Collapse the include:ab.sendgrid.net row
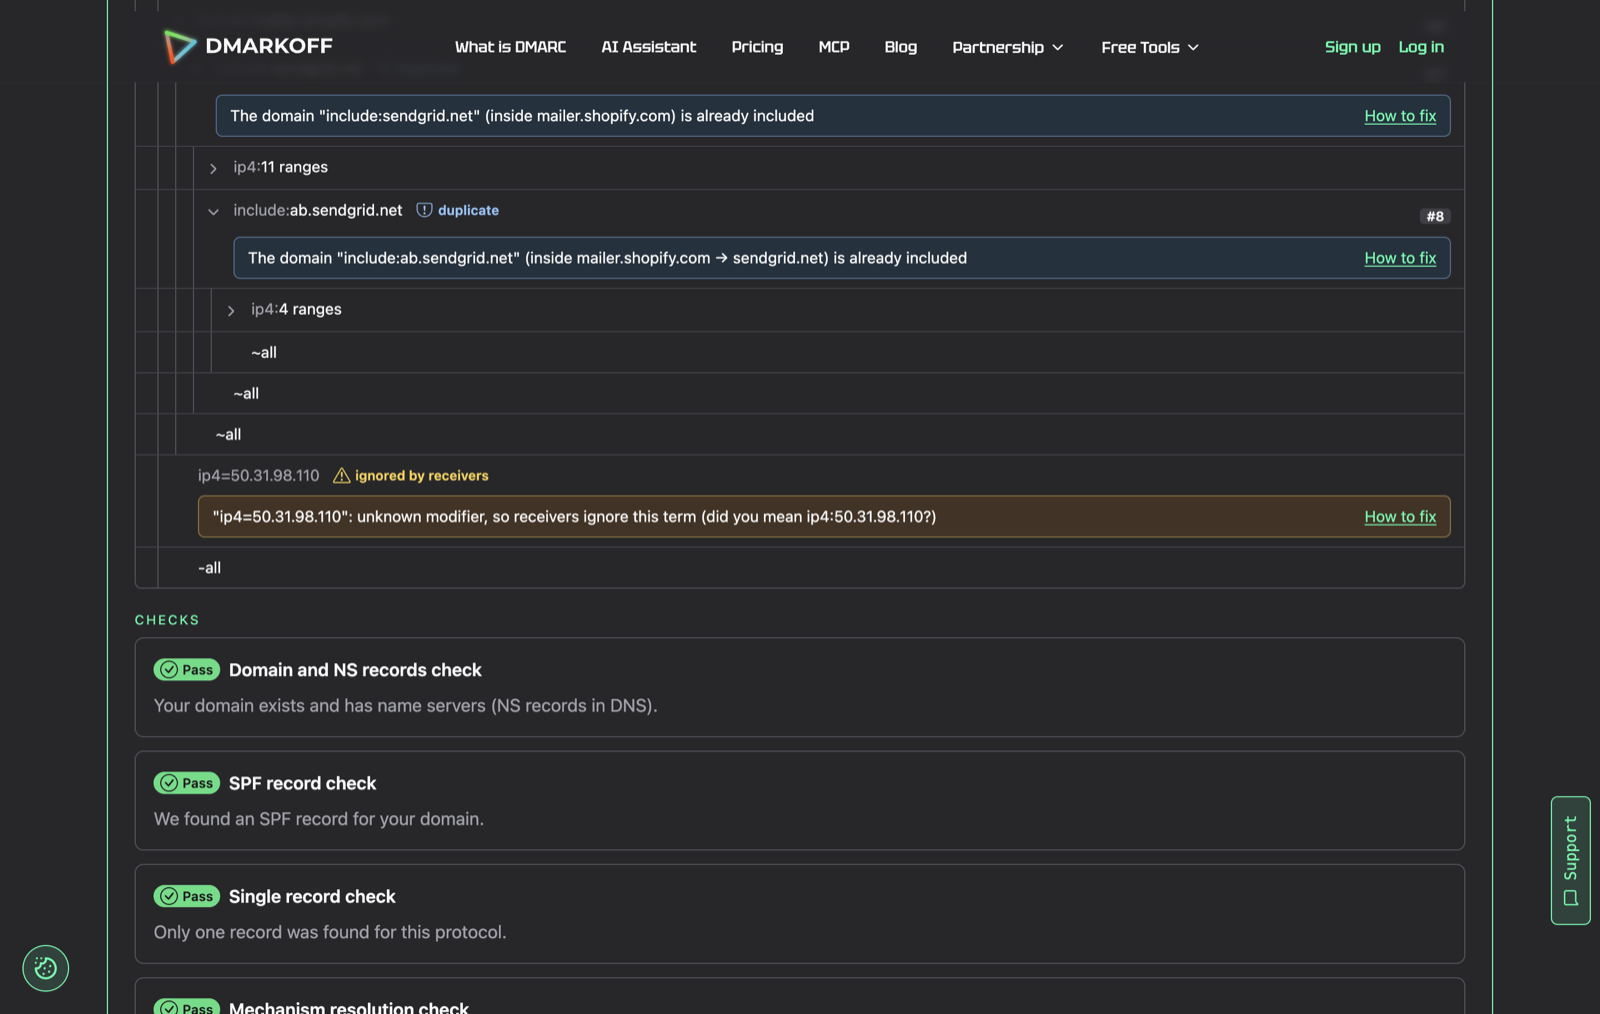This screenshot has width=1600, height=1014. coord(213,211)
